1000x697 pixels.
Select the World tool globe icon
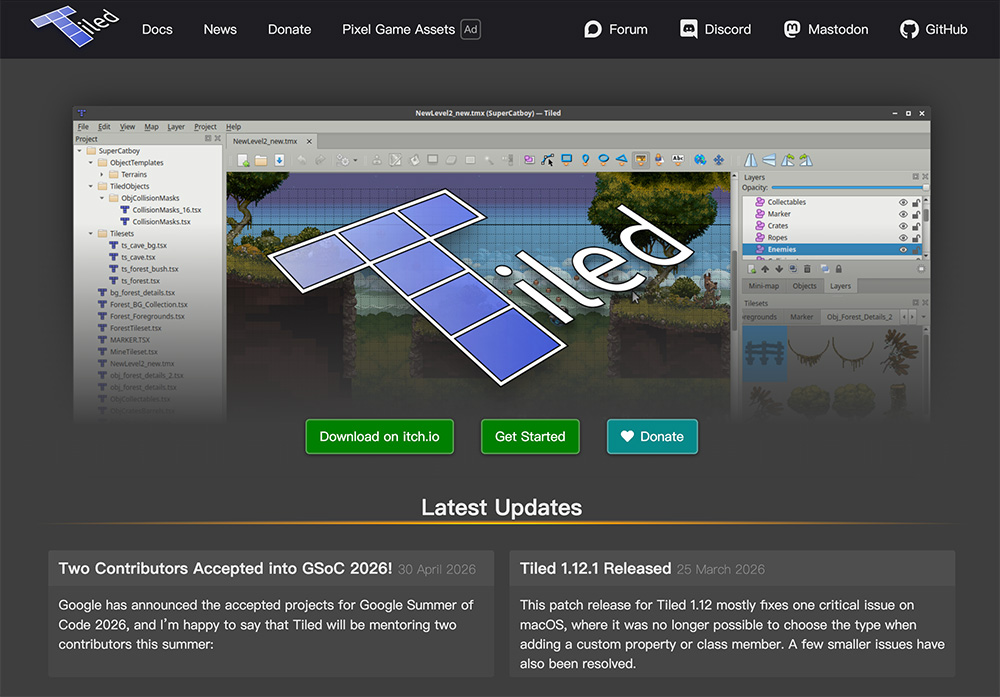click(700, 160)
